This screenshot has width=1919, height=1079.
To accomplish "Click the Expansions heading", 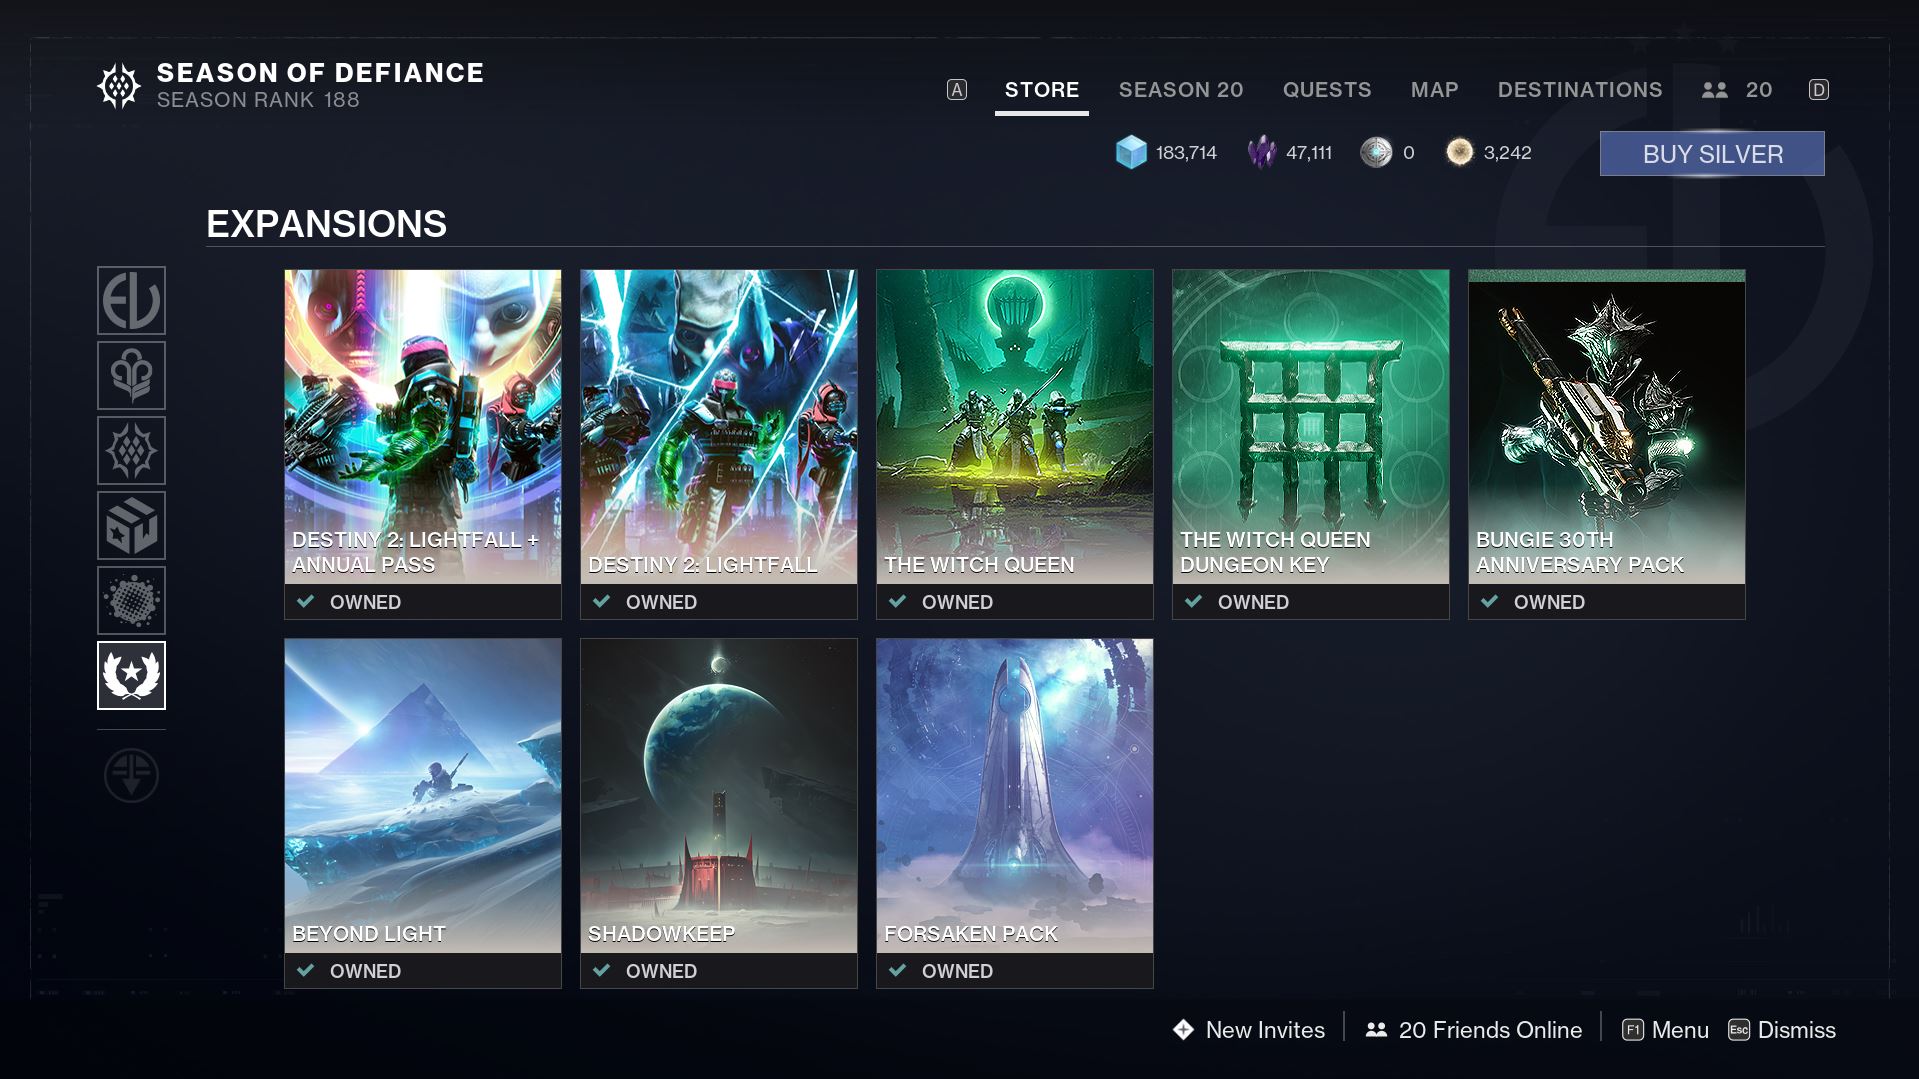I will (326, 224).
